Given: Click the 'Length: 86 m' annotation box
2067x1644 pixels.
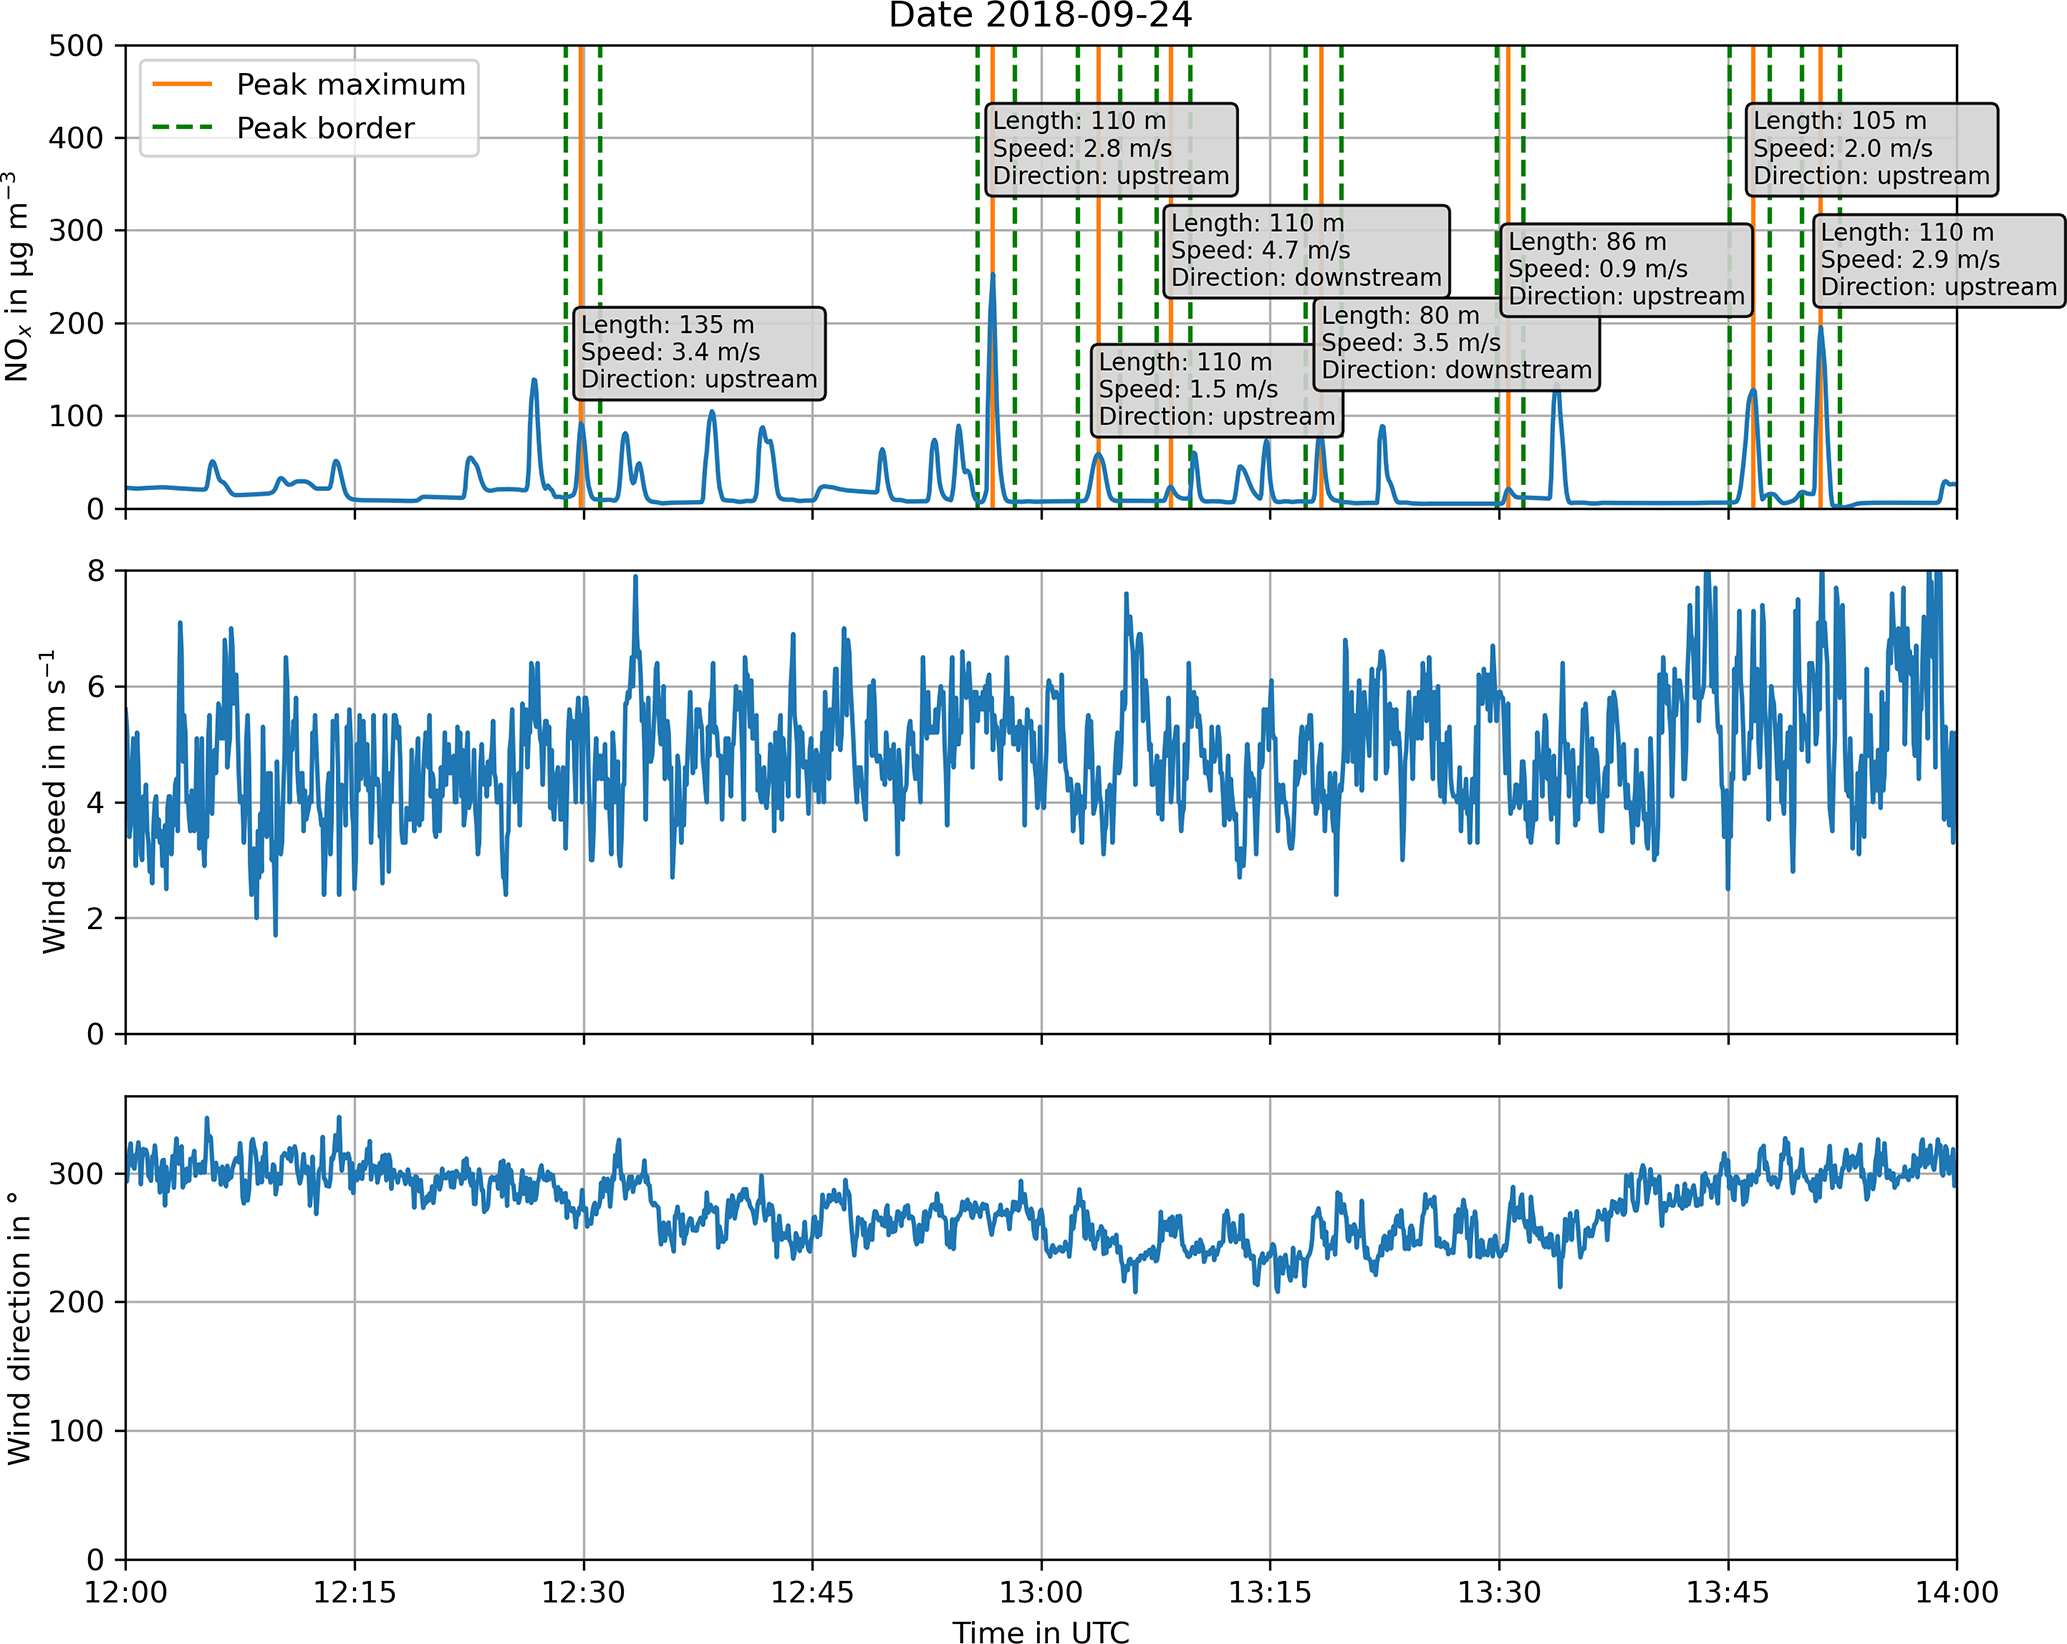Looking at the screenshot, I should 1626,270.
